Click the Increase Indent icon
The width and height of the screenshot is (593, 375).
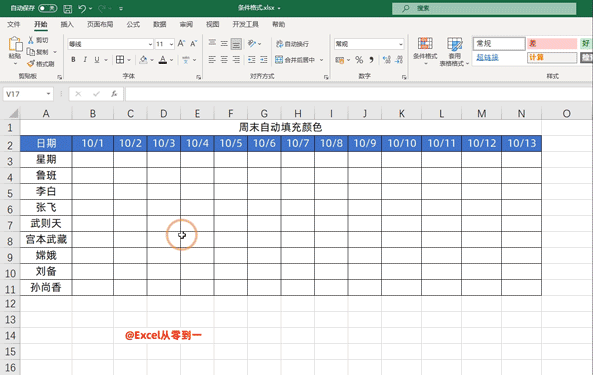(264, 59)
